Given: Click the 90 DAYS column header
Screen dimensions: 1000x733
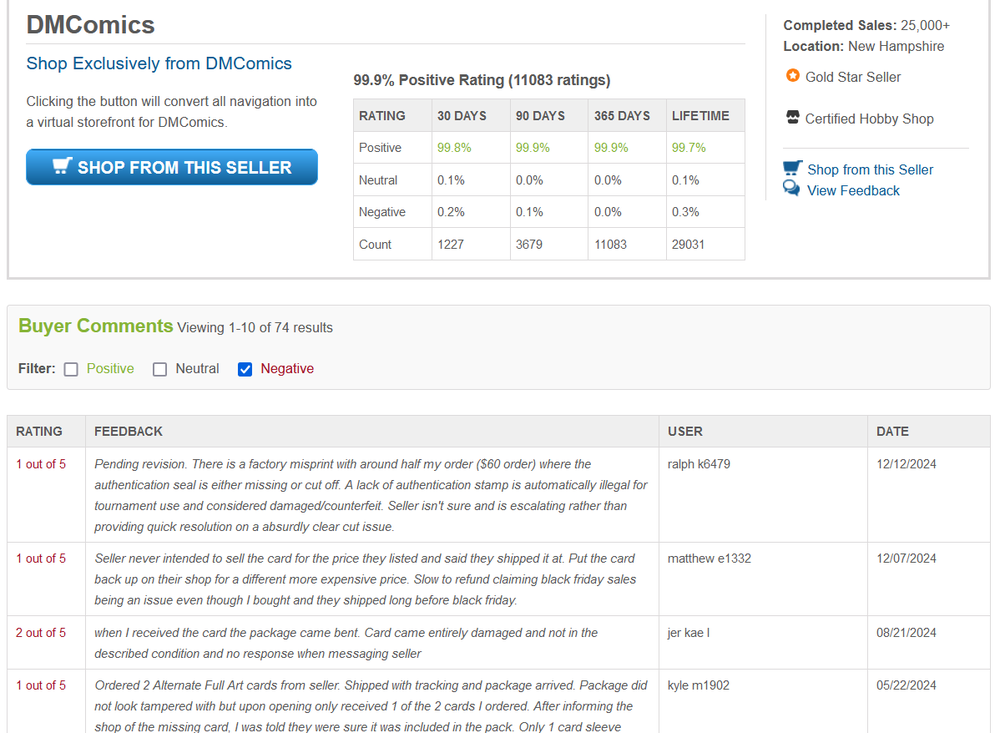Looking at the screenshot, I should coord(540,116).
